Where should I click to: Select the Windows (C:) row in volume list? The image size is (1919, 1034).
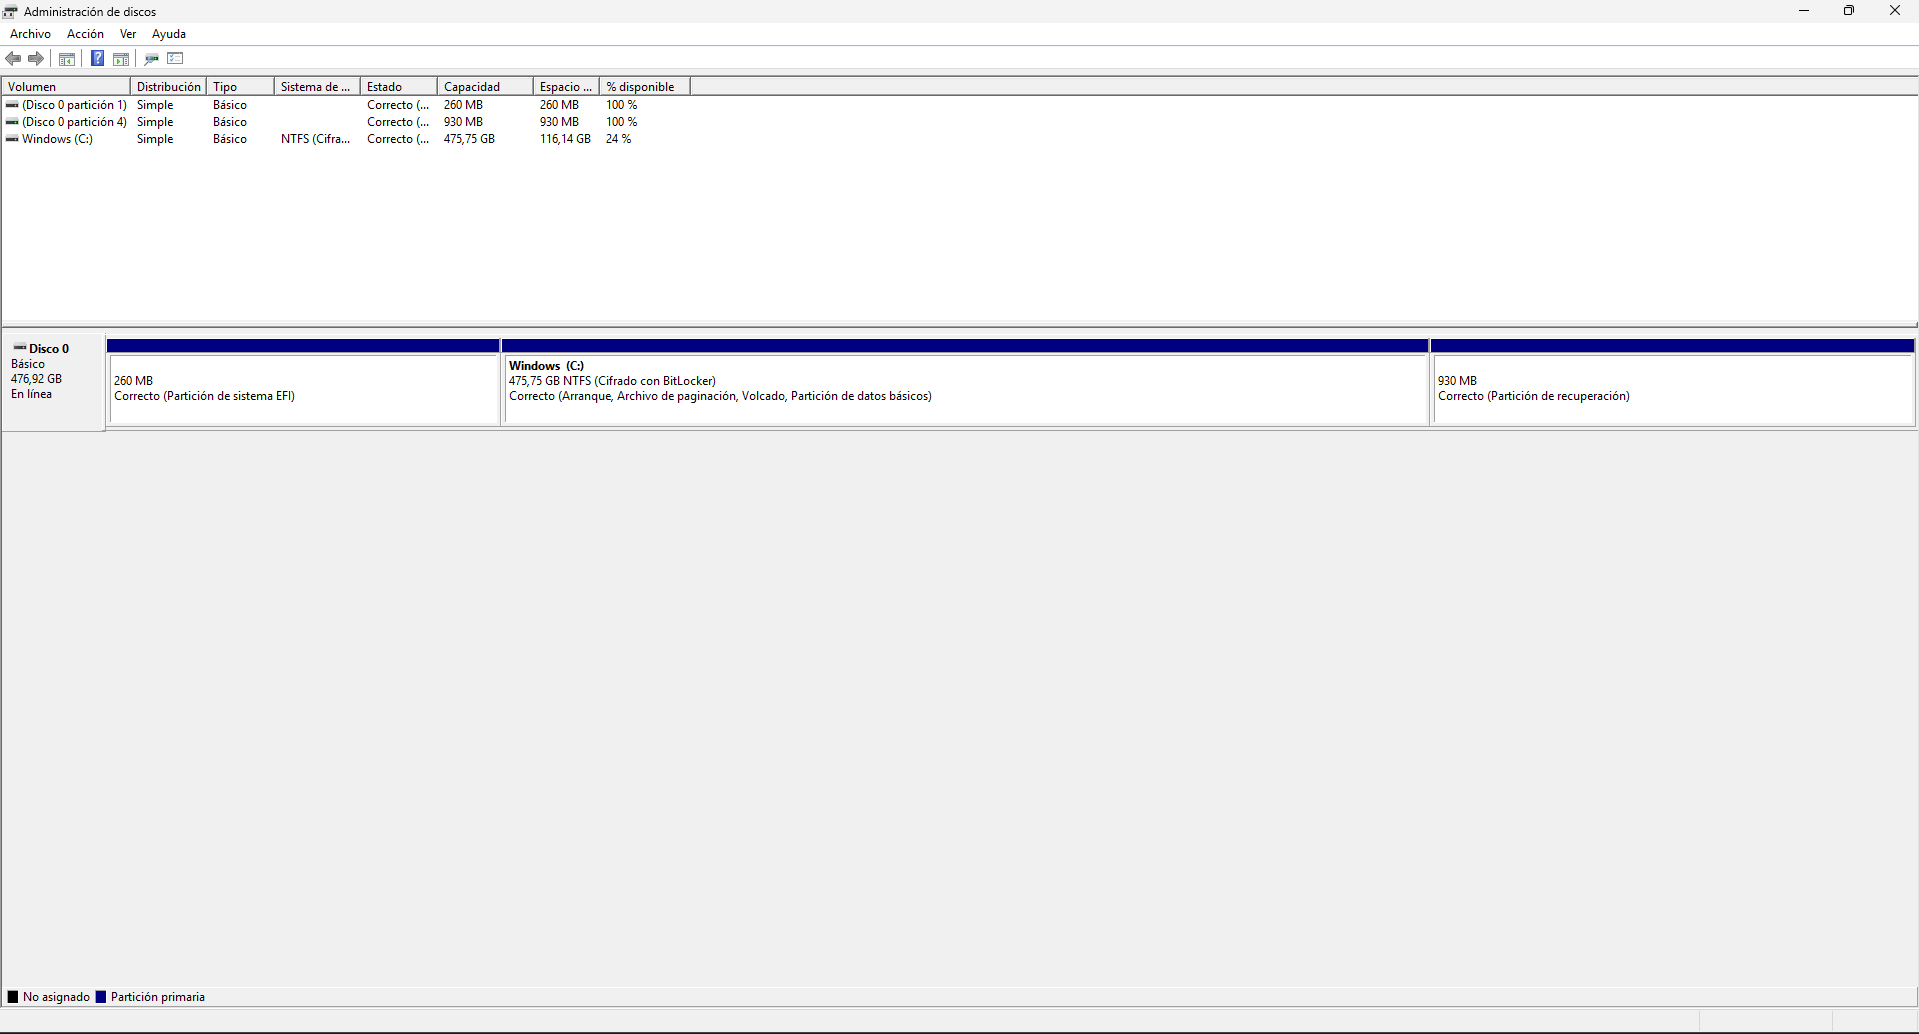(346, 139)
